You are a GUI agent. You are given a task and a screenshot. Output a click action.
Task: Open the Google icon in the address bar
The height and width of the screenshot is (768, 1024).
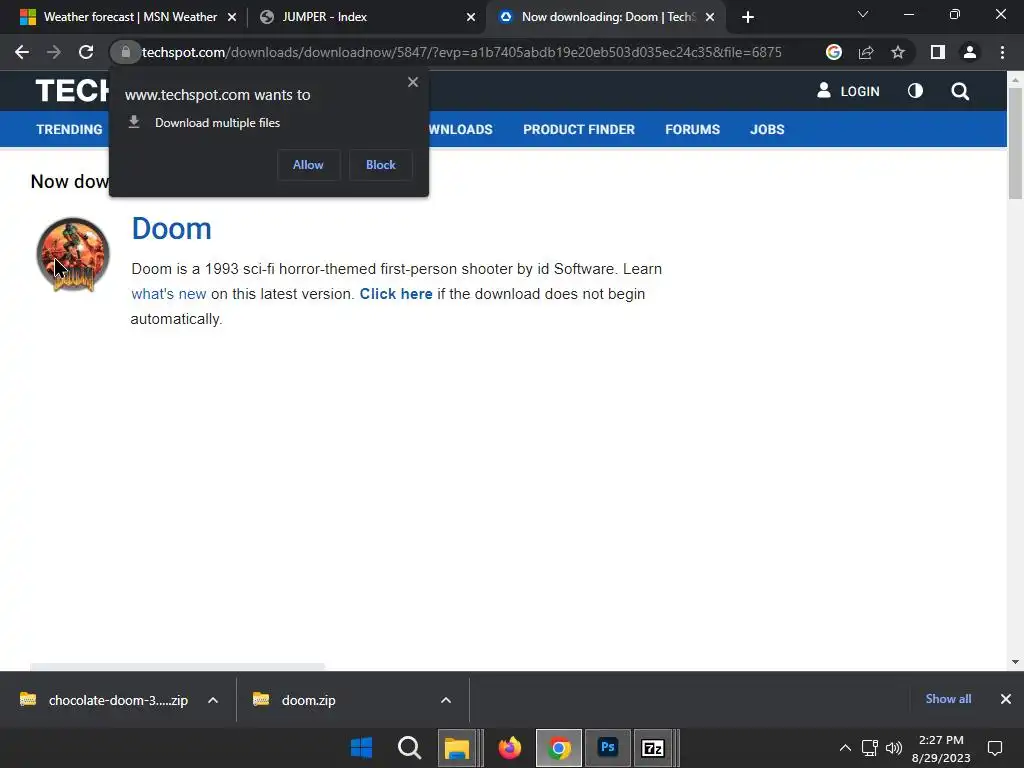(833, 52)
